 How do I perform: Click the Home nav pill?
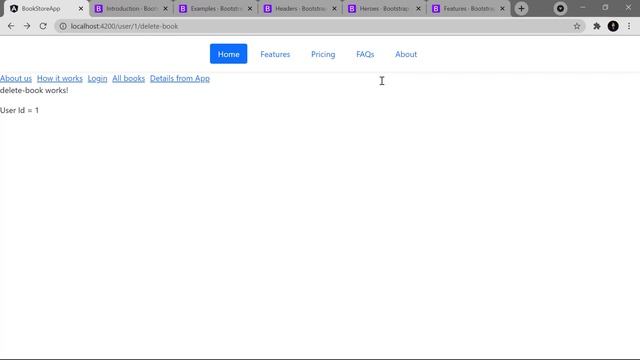(229, 54)
